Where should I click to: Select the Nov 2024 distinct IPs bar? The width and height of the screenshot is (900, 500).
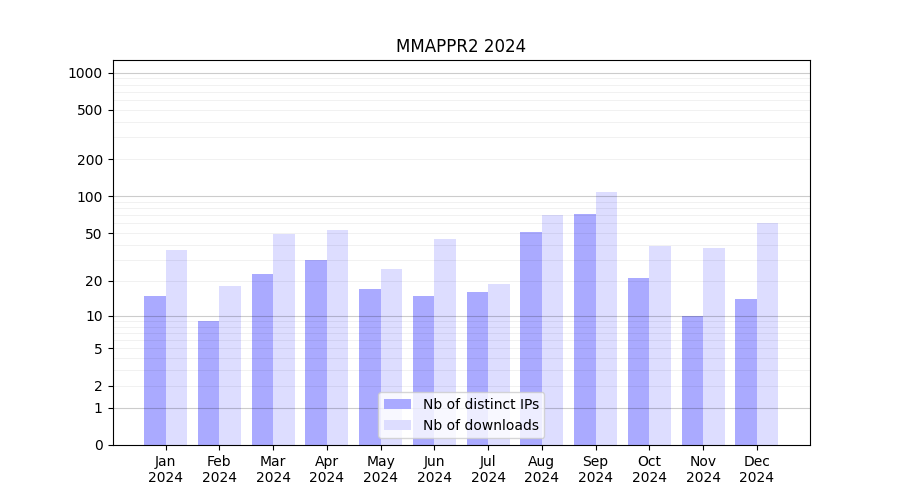[692, 380]
